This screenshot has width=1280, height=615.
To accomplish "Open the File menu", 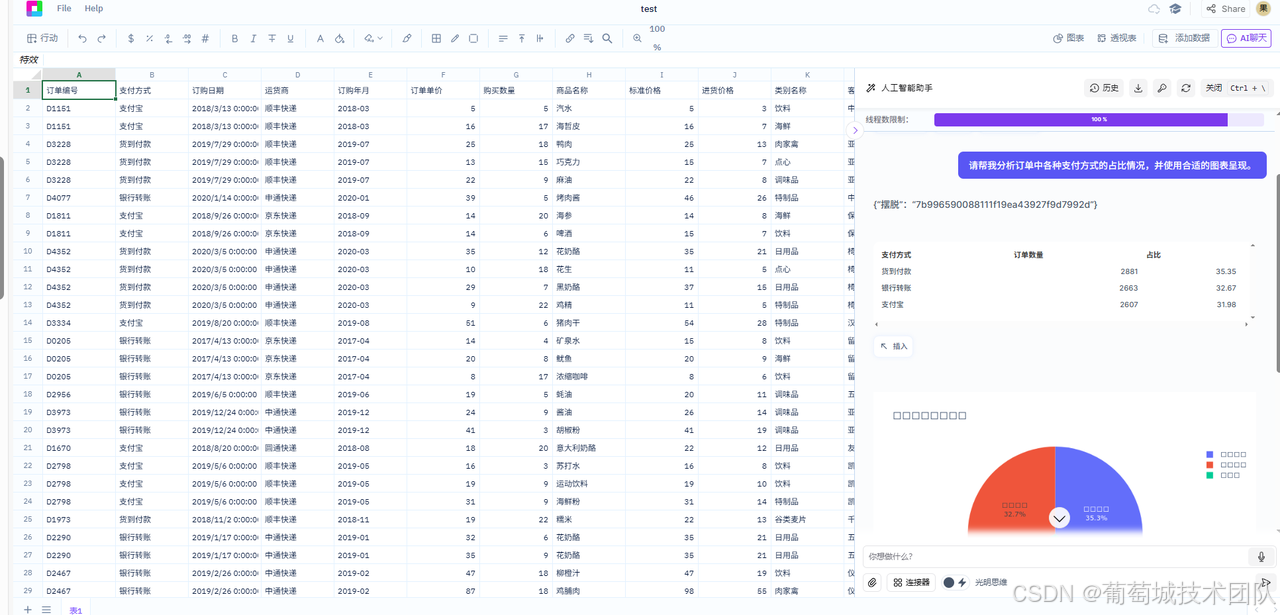I will (64, 8).
